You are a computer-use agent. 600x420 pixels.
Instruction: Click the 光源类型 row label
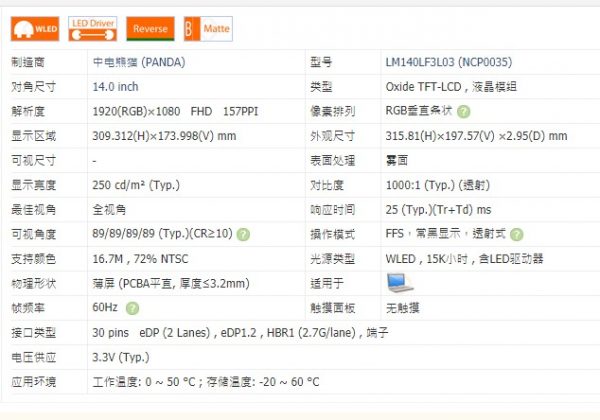[333, 259]
